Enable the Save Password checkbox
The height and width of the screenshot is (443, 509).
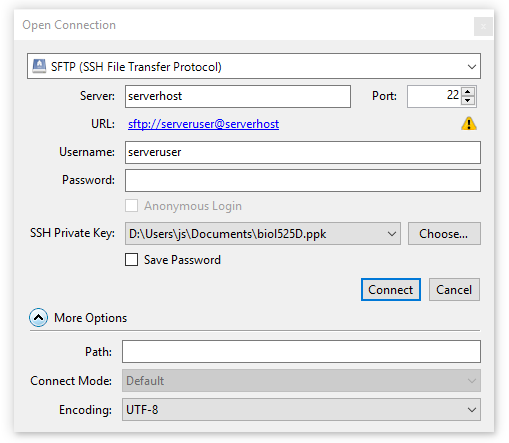click(131, 259)
